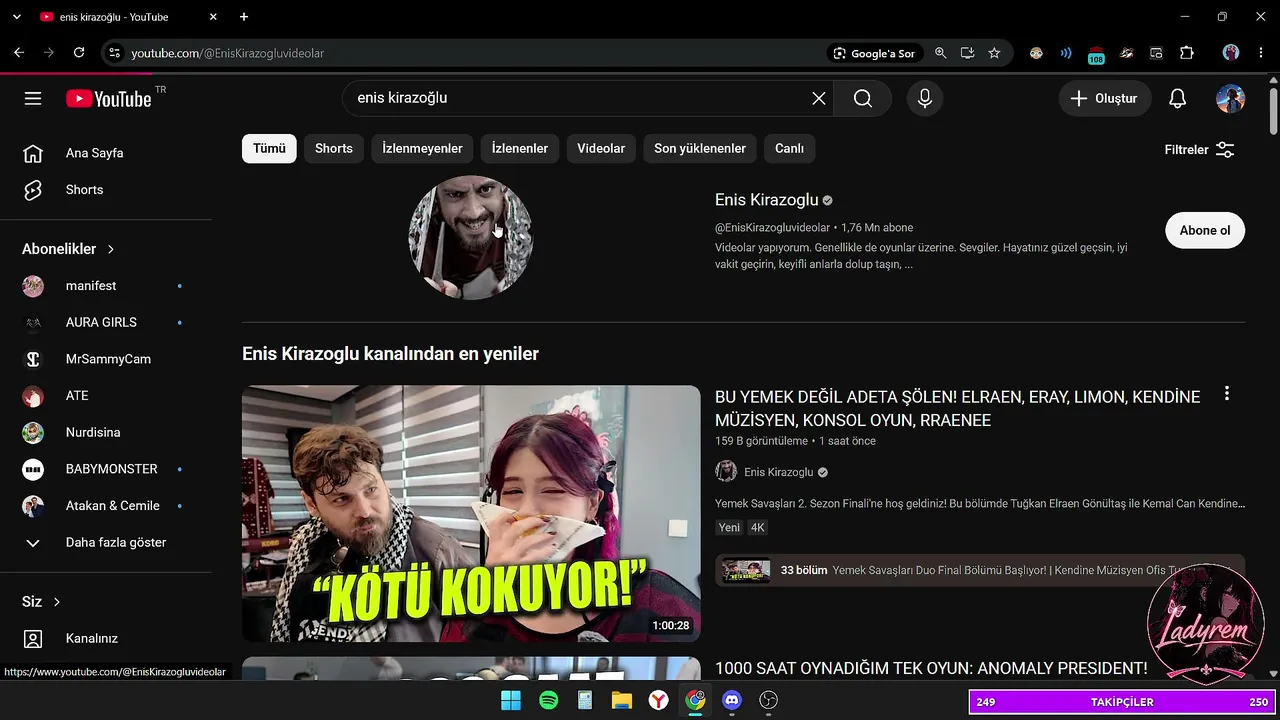Open the Chrome three-dot menu
Image resolution: width=1280 pixels, height=720 pixels.
click(1261, 53)
